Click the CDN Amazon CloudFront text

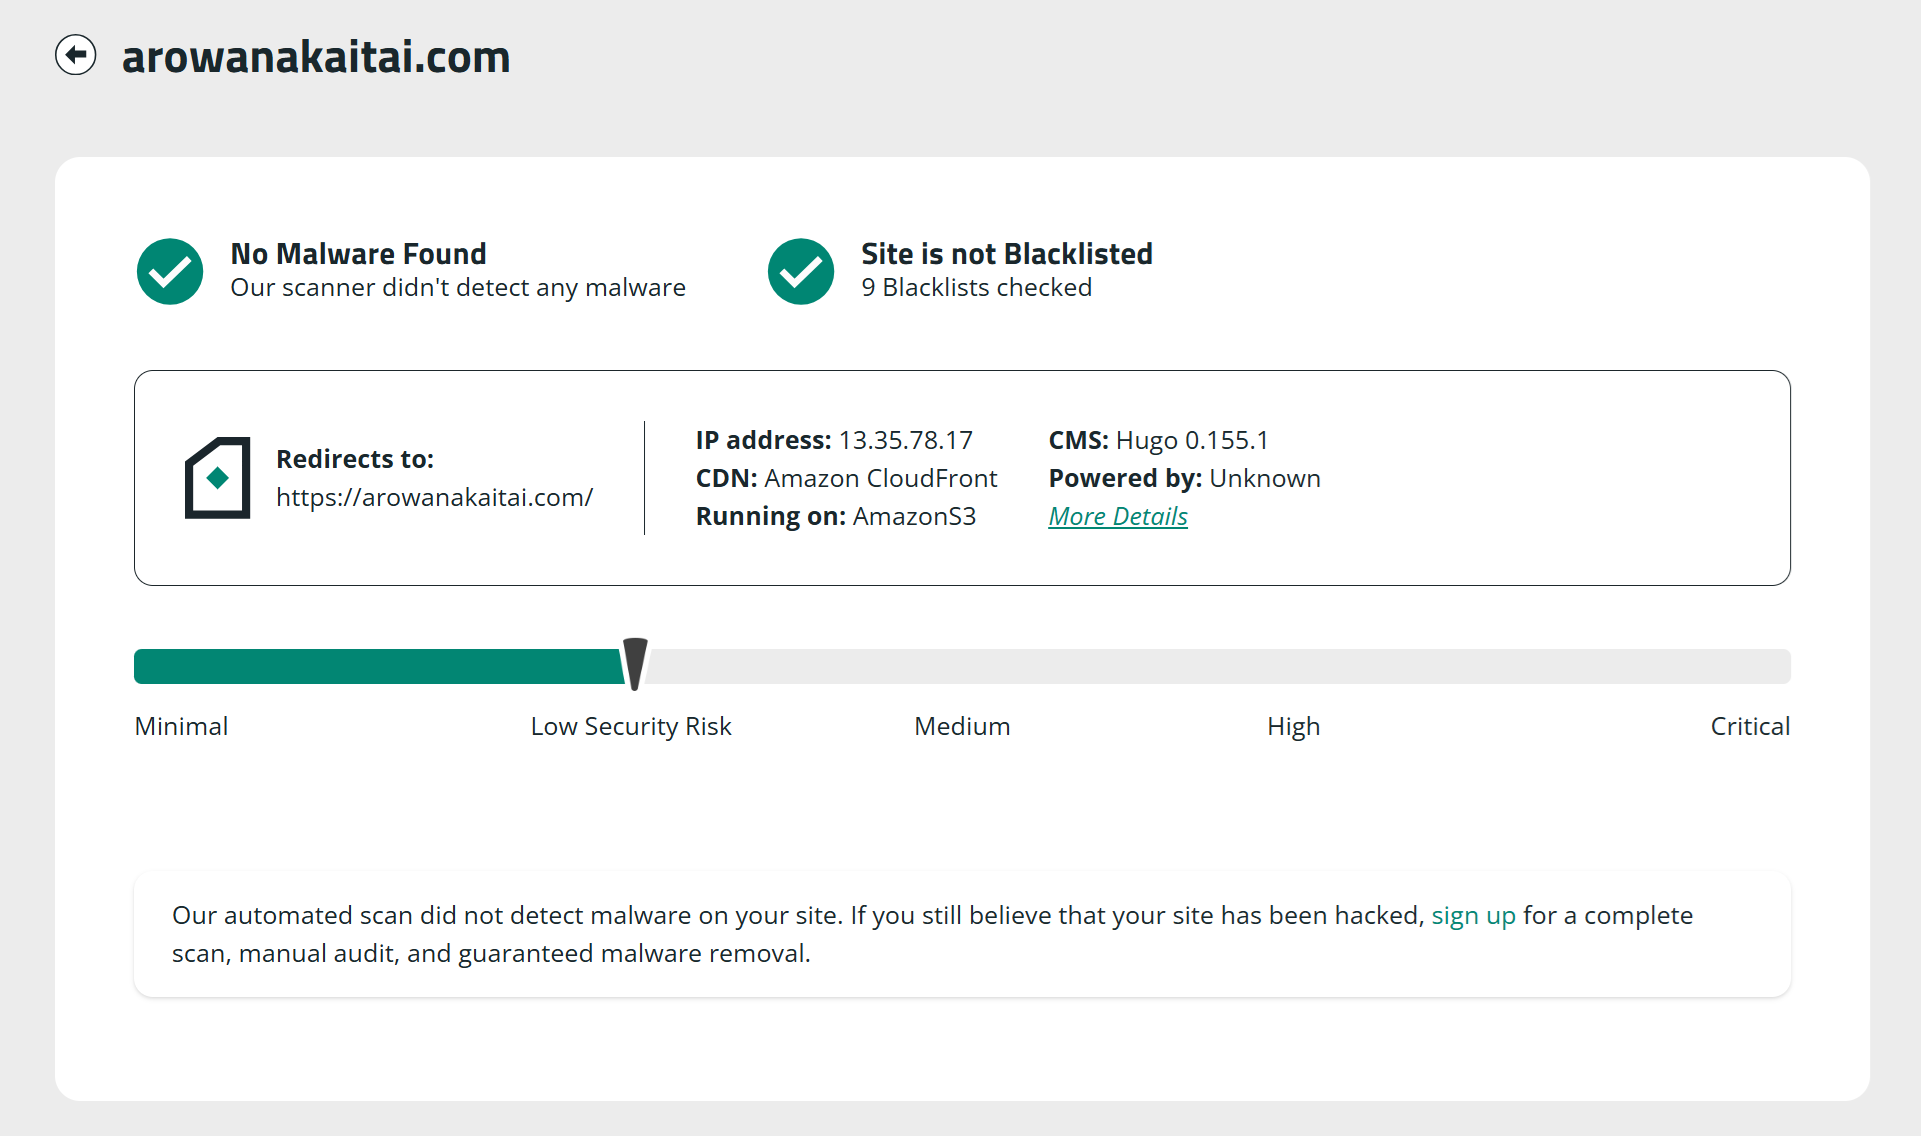click(x=846, y=478)
